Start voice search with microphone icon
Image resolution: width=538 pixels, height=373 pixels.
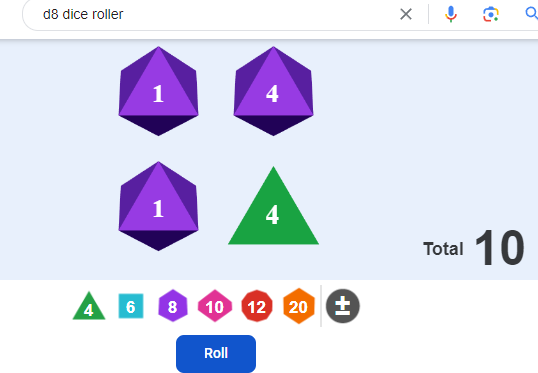[451, 14]
